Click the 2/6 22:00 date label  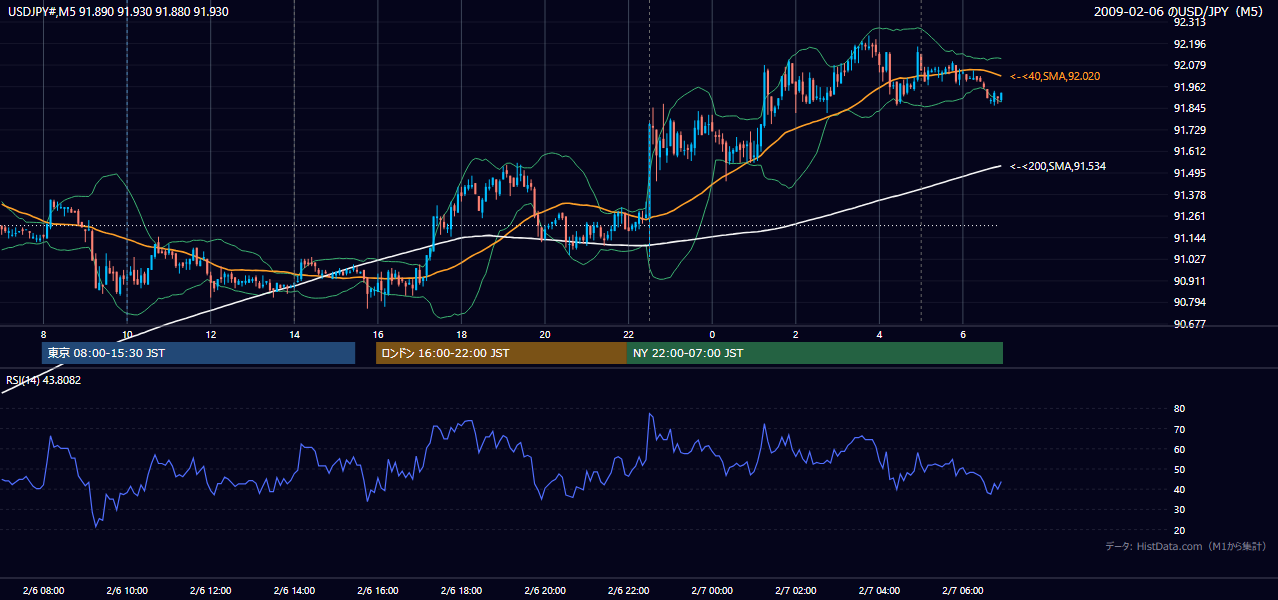(628, 591)
